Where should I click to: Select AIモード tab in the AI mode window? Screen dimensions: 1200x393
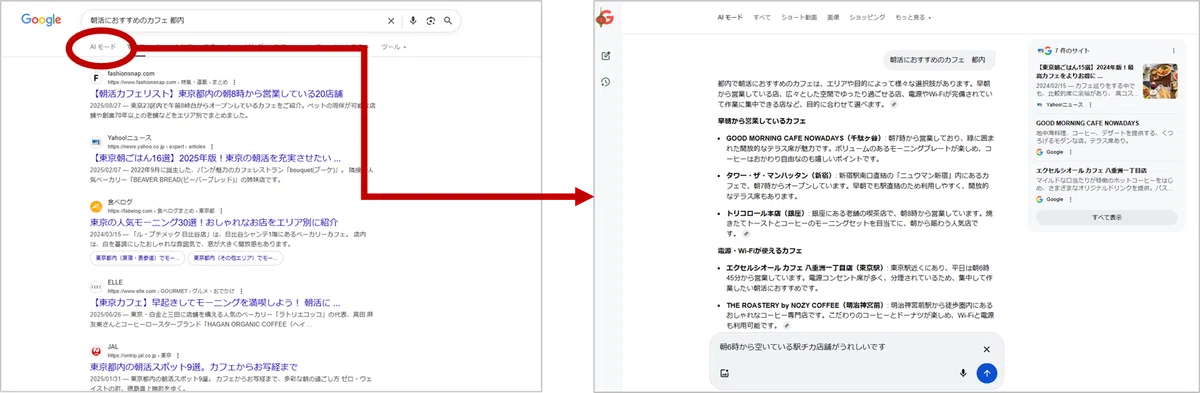pos(731,18)
